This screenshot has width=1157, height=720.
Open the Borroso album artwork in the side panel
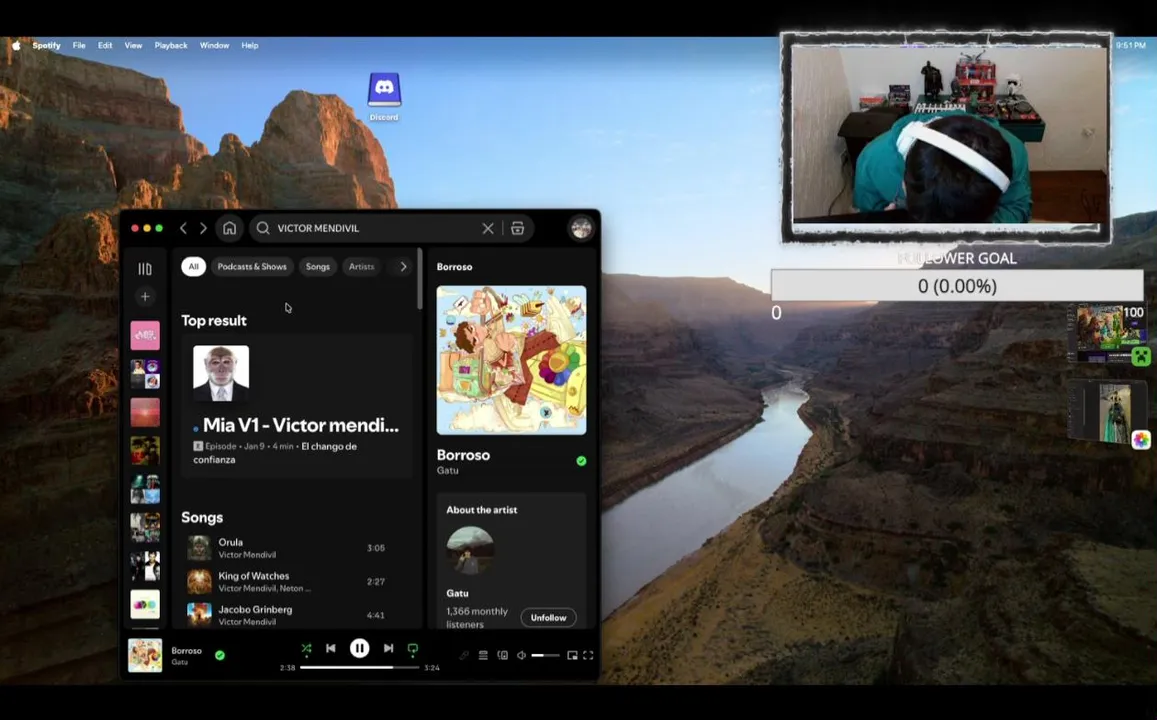click(x=511, y=360)
